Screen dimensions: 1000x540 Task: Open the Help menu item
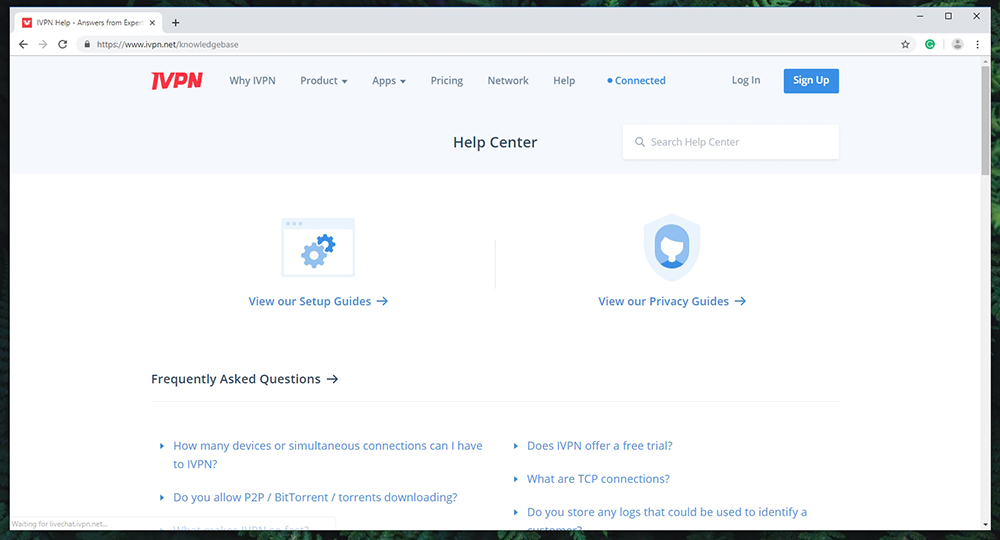pyautogui.click(x=564, y=80)
